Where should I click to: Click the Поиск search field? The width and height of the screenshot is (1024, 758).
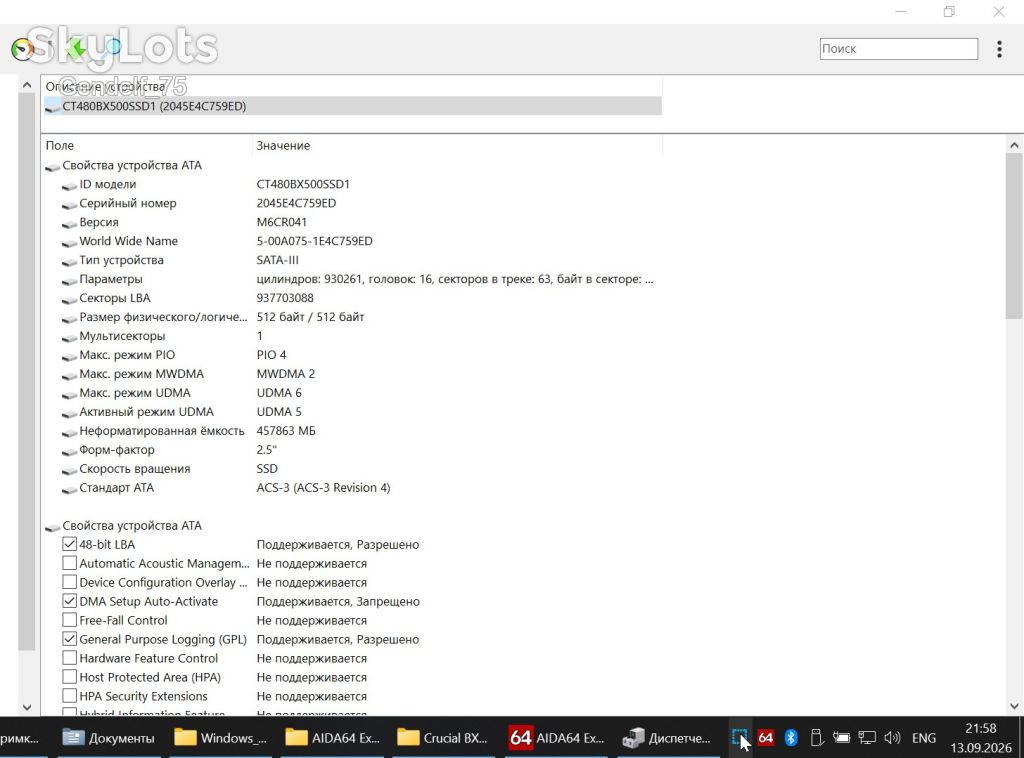point(899,49)
